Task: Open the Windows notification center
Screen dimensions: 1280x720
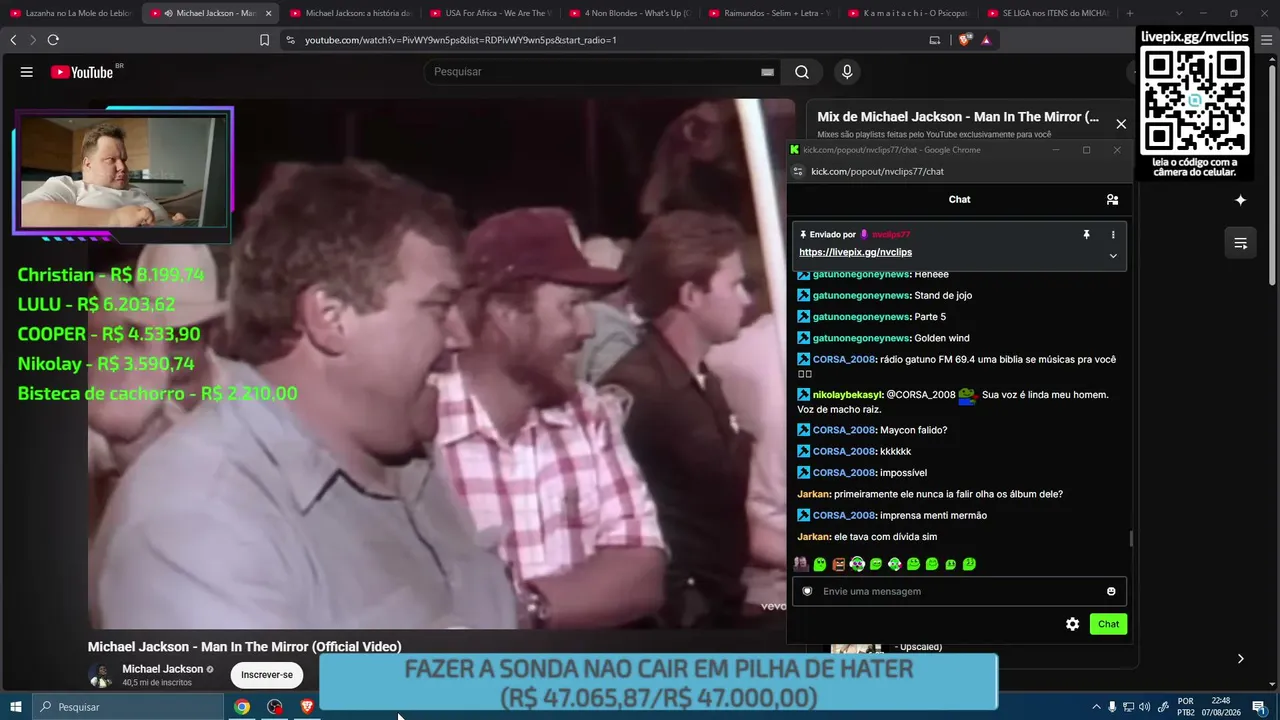Action: 1258,707
